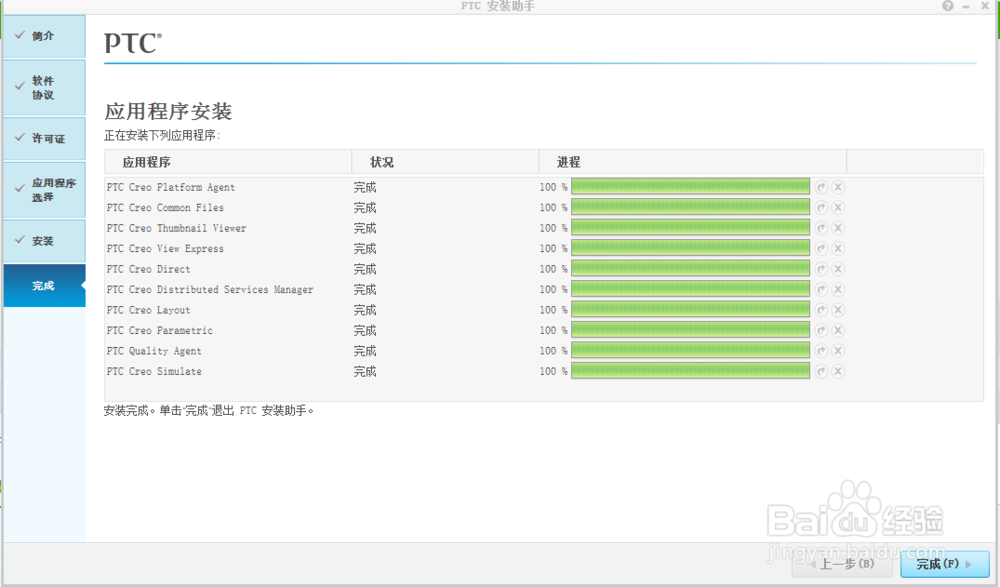Click restart icon for PTC Quality Agent
This screenshot has height=587, width=1000.
821,350
